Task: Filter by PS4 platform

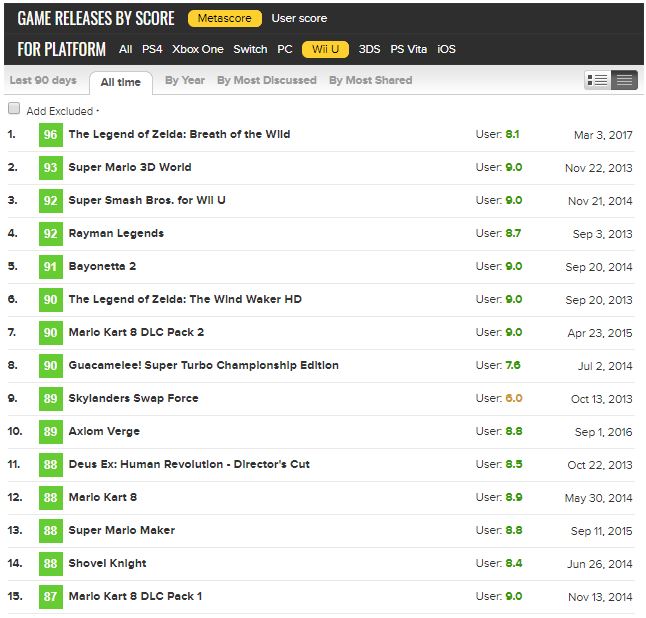Action: [152, 48]
